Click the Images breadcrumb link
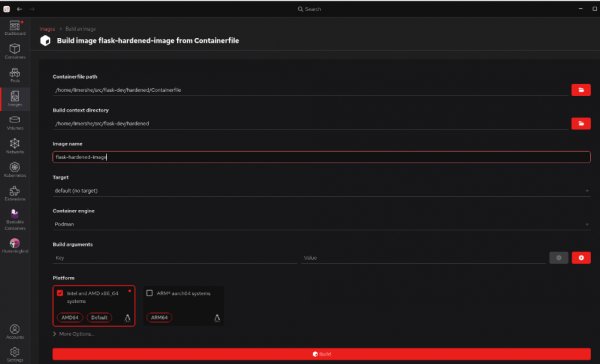600x364 pixels. point(47,29)
